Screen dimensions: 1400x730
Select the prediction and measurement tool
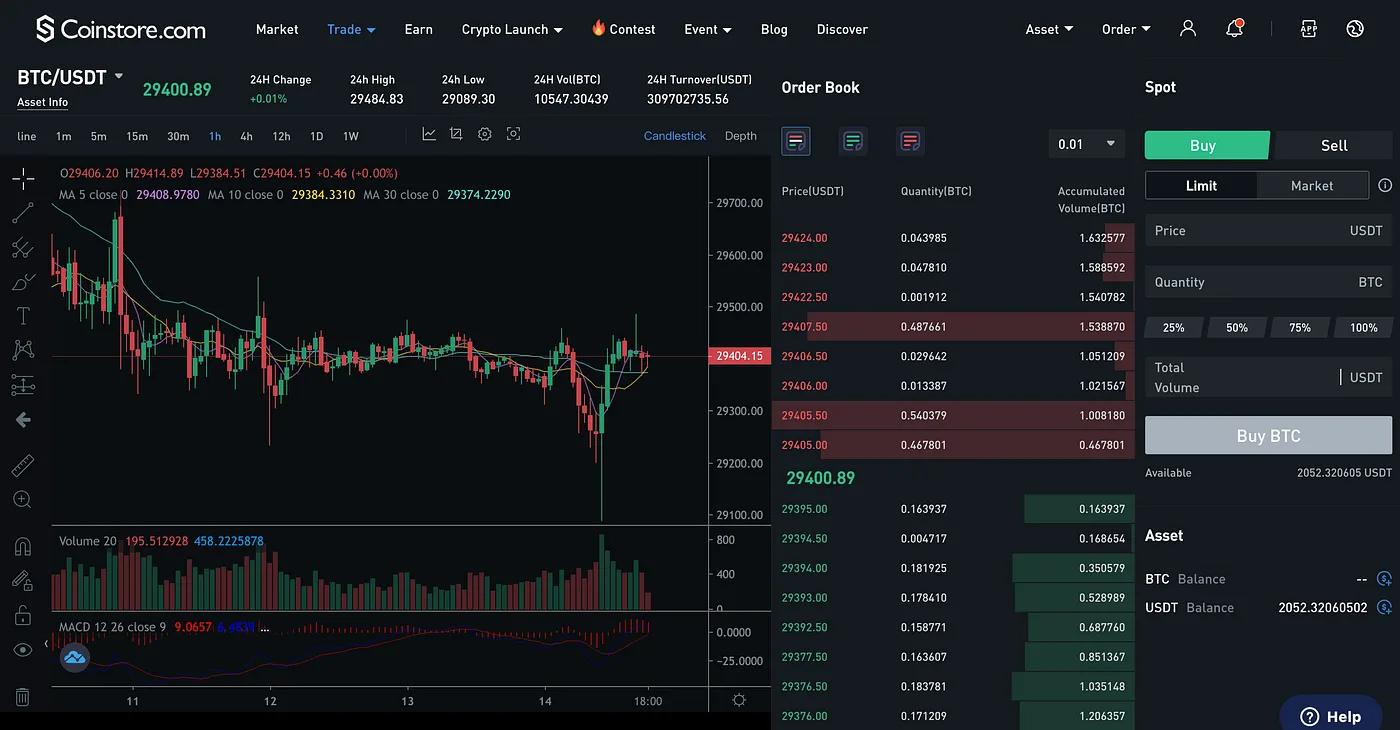[23, 385]
